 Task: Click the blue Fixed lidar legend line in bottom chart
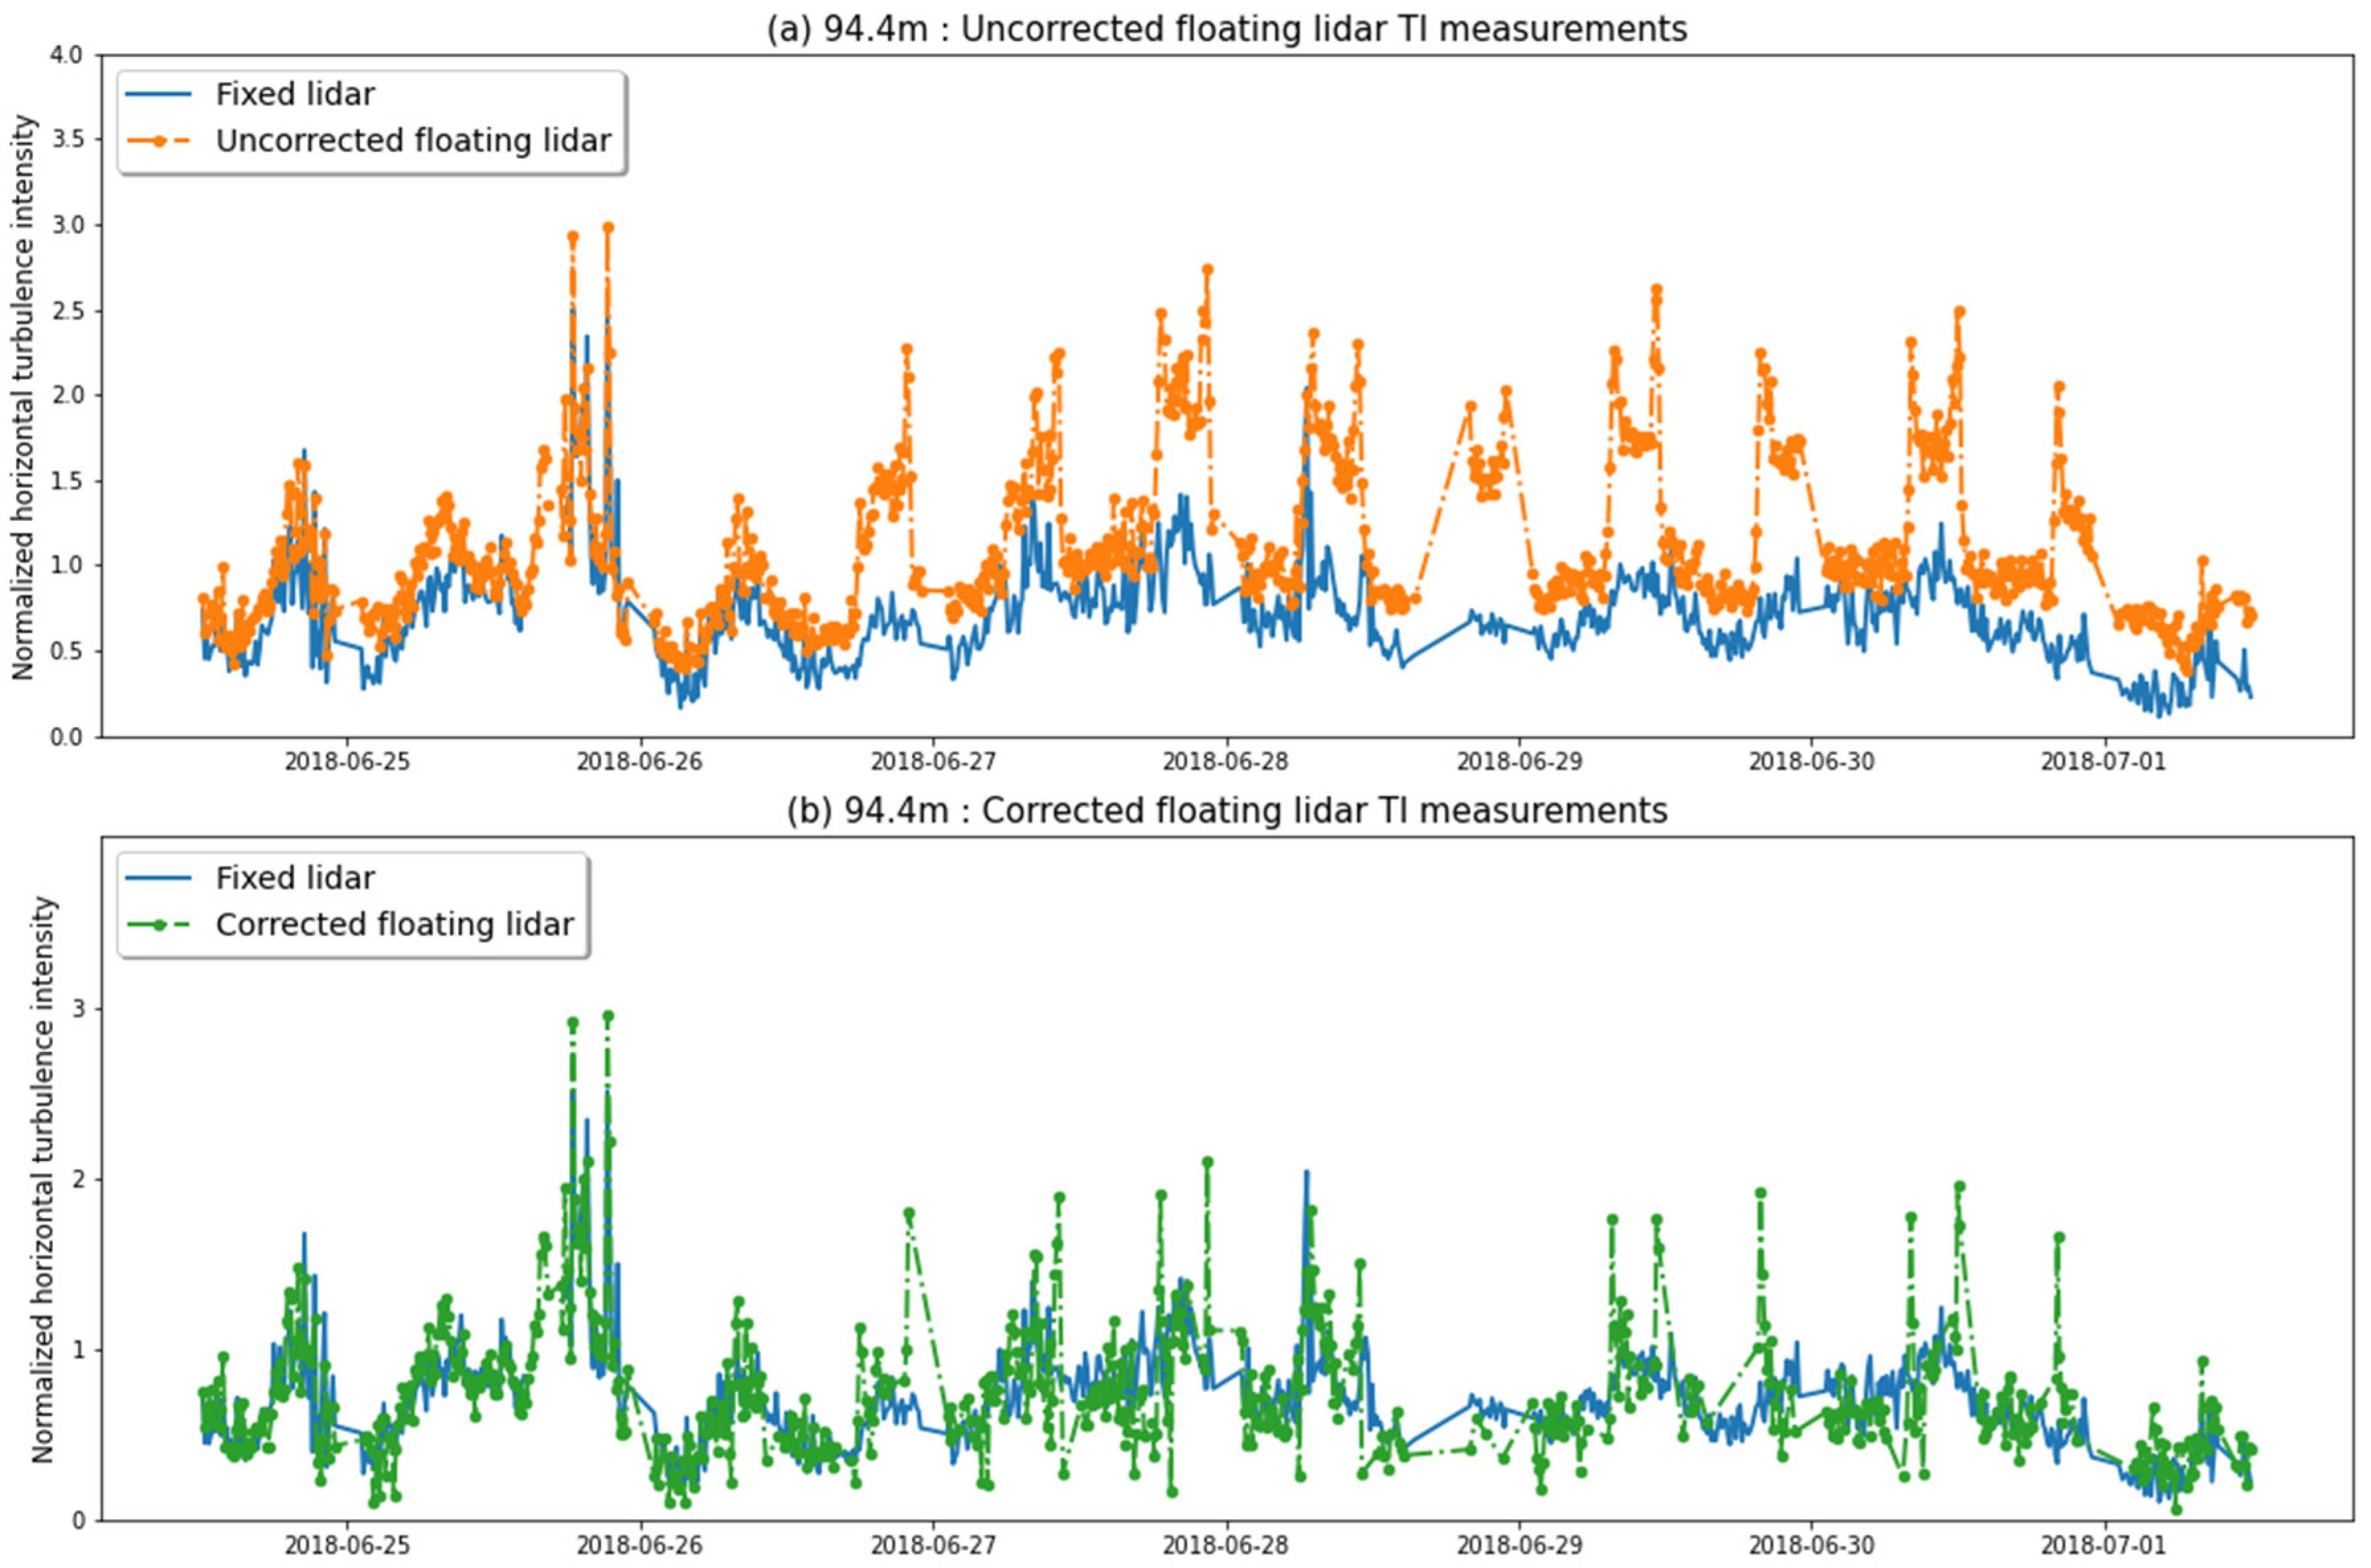[x=158, y=879]
